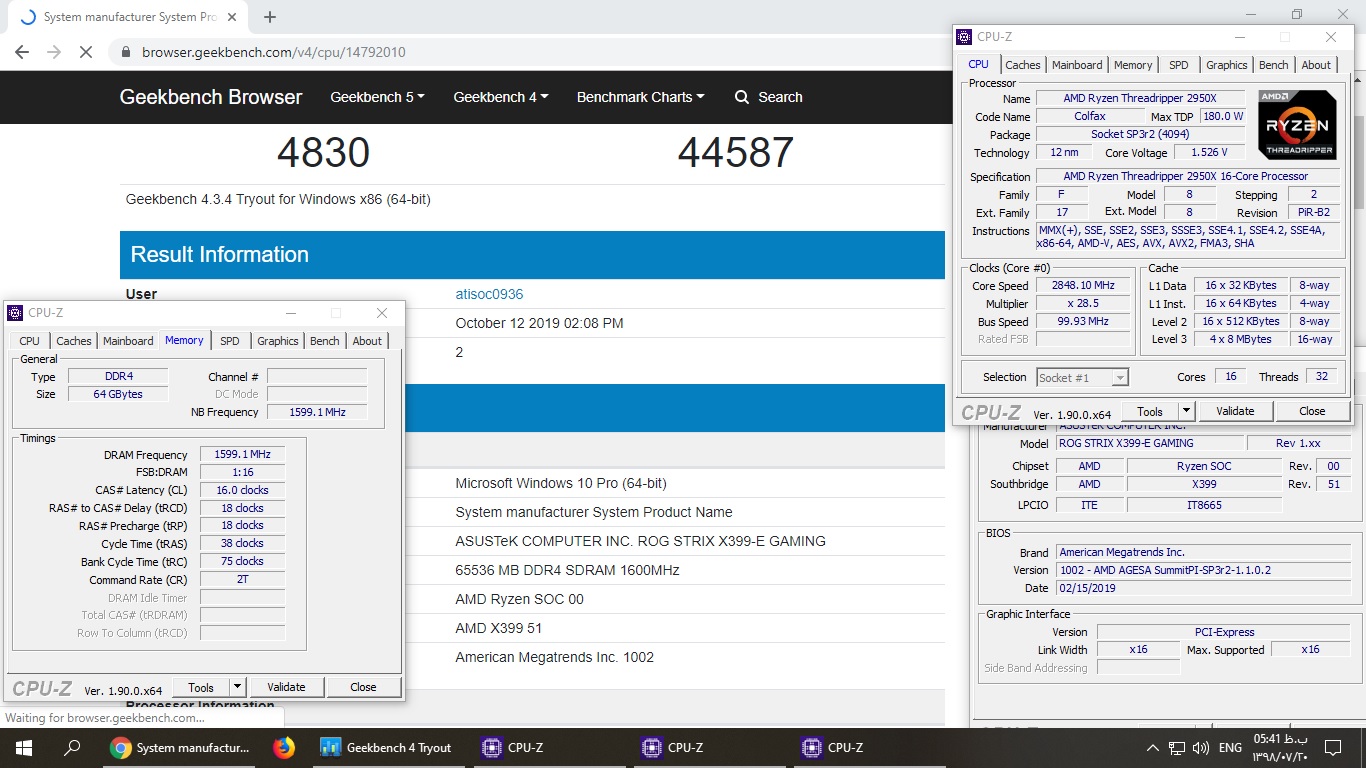
Task: Switch to Mainboard tab in CPU window
Action: click(x=1077, y=65)
